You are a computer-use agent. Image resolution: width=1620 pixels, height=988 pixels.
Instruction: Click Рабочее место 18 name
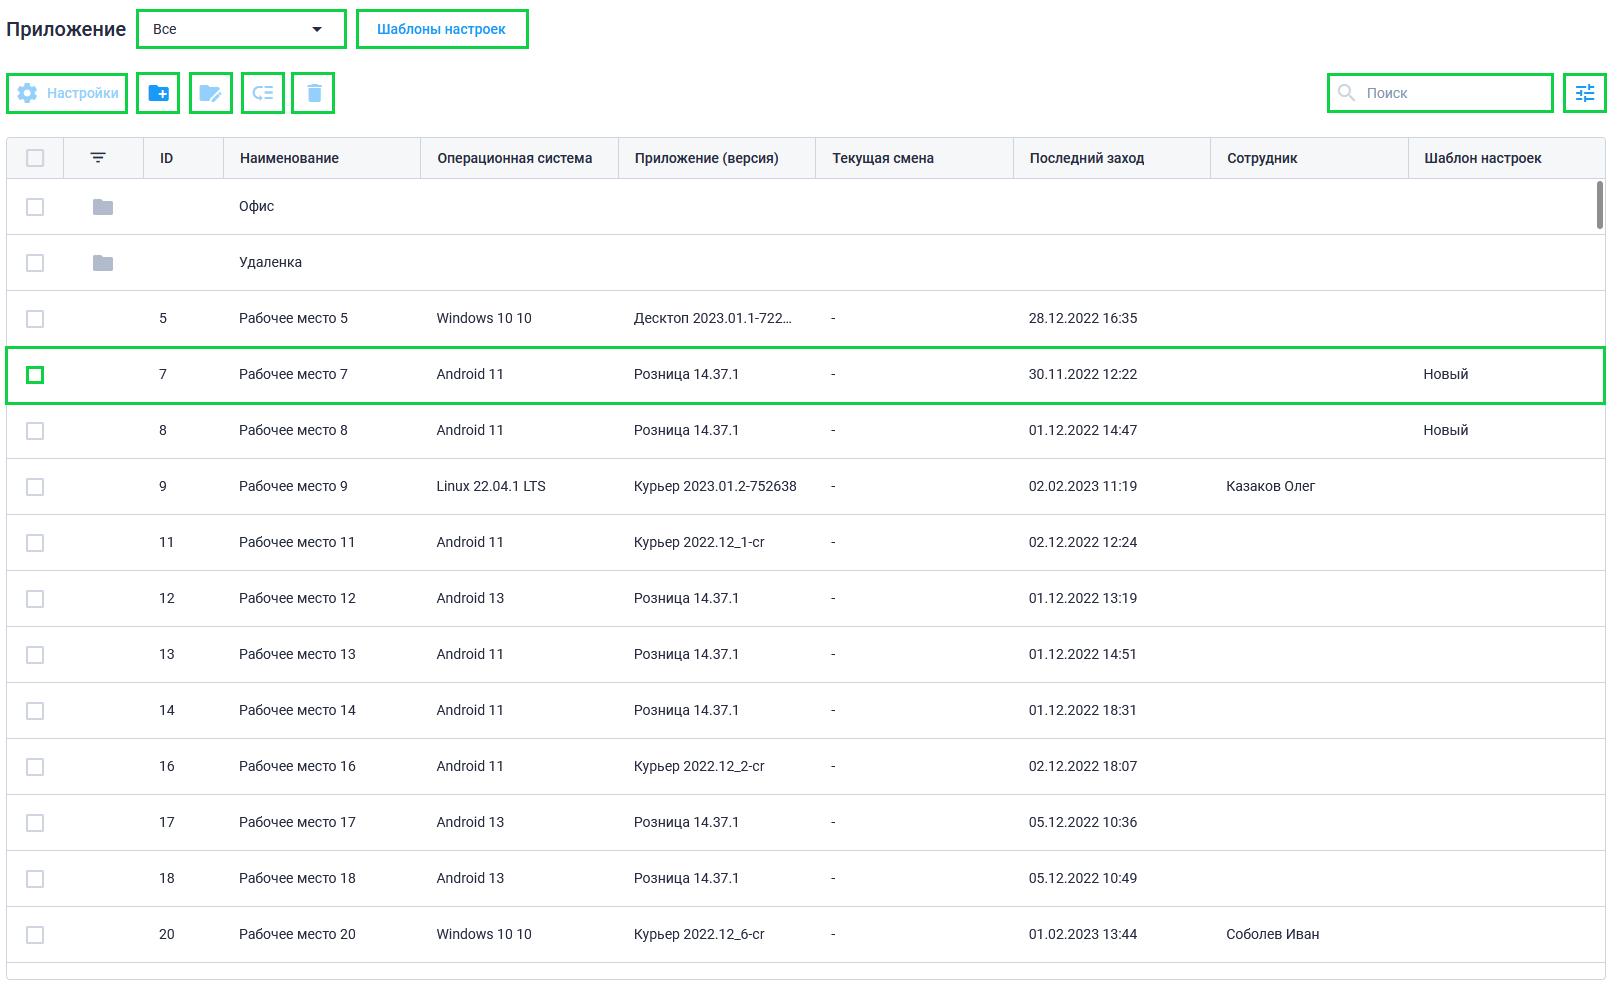coord(297,878)
